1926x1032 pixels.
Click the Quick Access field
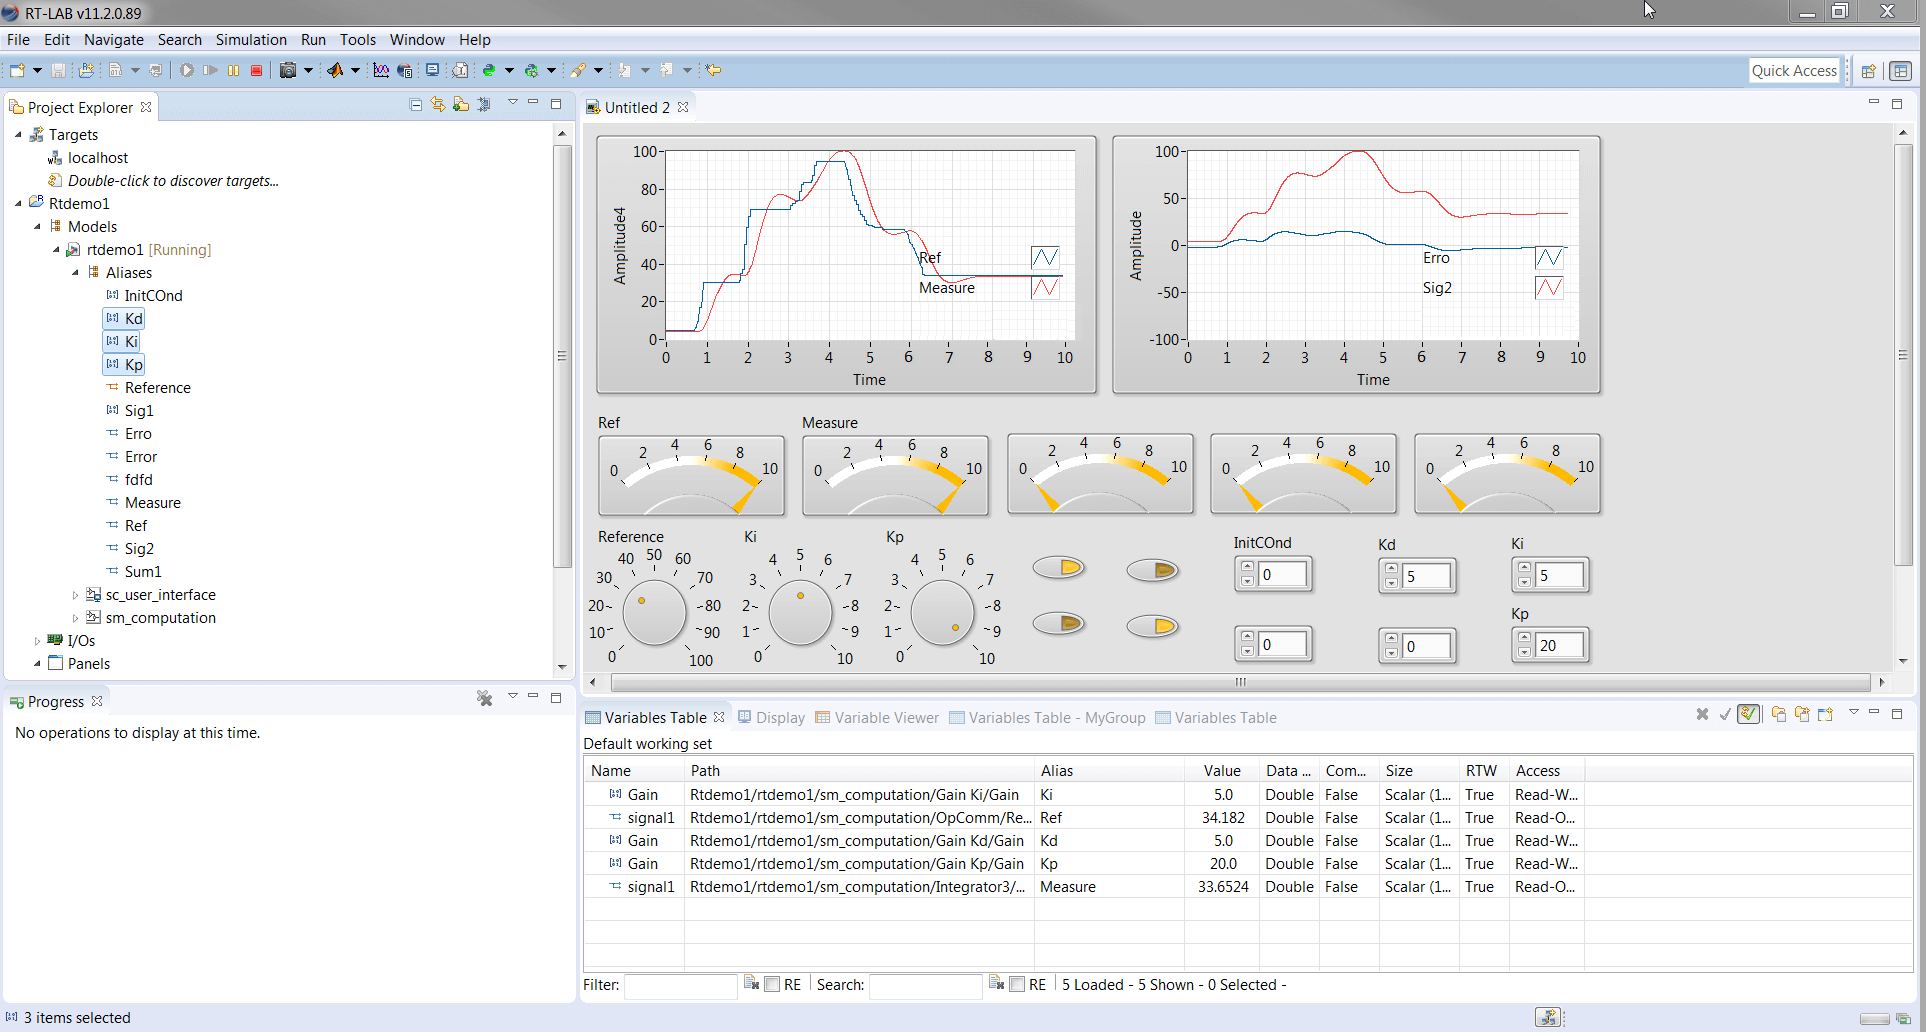point(1794,71)
